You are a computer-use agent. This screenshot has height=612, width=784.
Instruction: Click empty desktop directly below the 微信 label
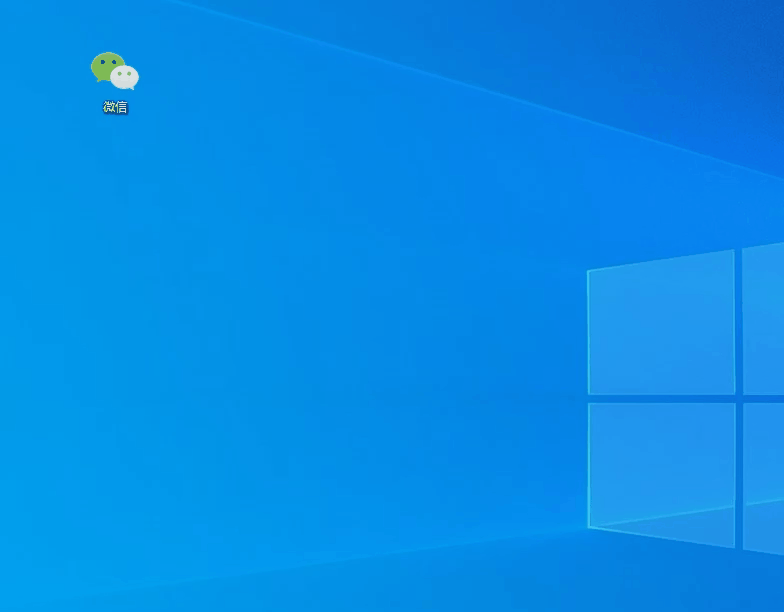click(x=115, y=150)
